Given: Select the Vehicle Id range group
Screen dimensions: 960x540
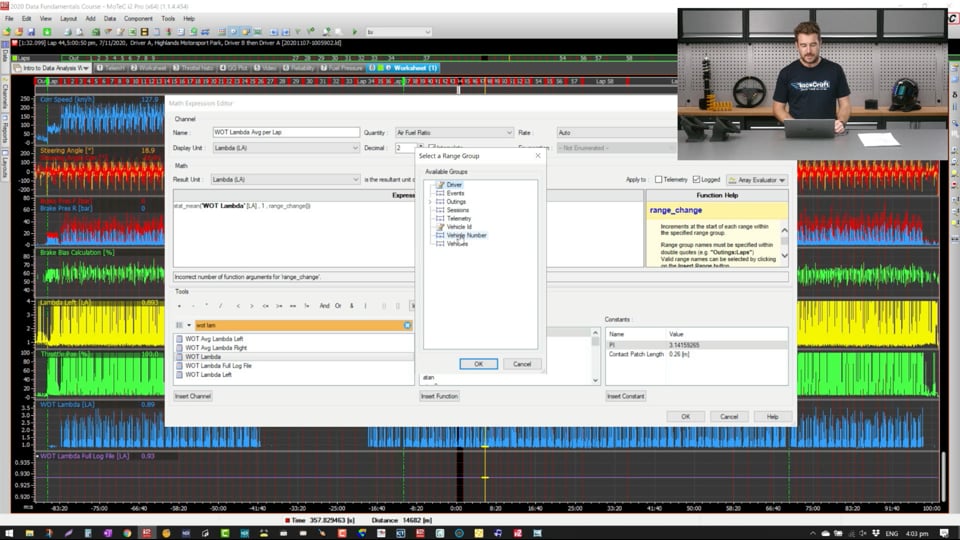Looking at the screenshot, I should pos(458,227).
